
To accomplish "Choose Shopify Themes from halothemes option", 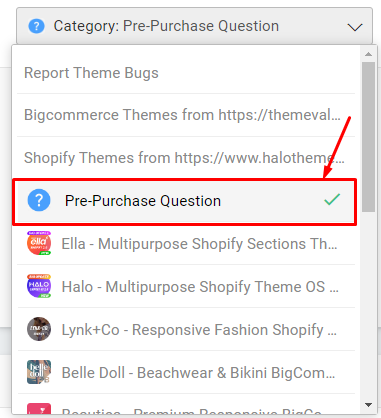I will 186,158.
